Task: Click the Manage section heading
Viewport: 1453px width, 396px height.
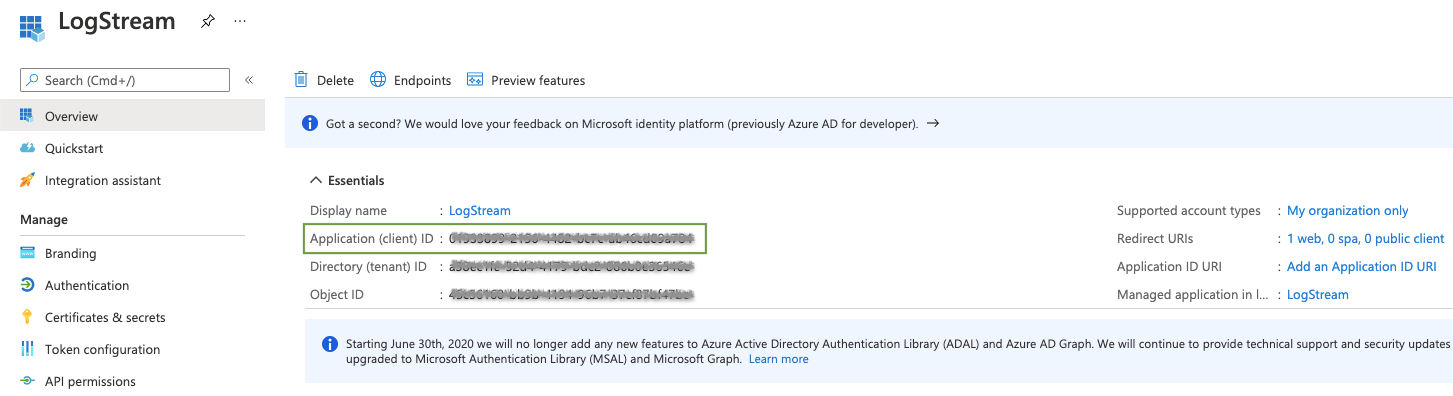Action: (x=44, y=219)
